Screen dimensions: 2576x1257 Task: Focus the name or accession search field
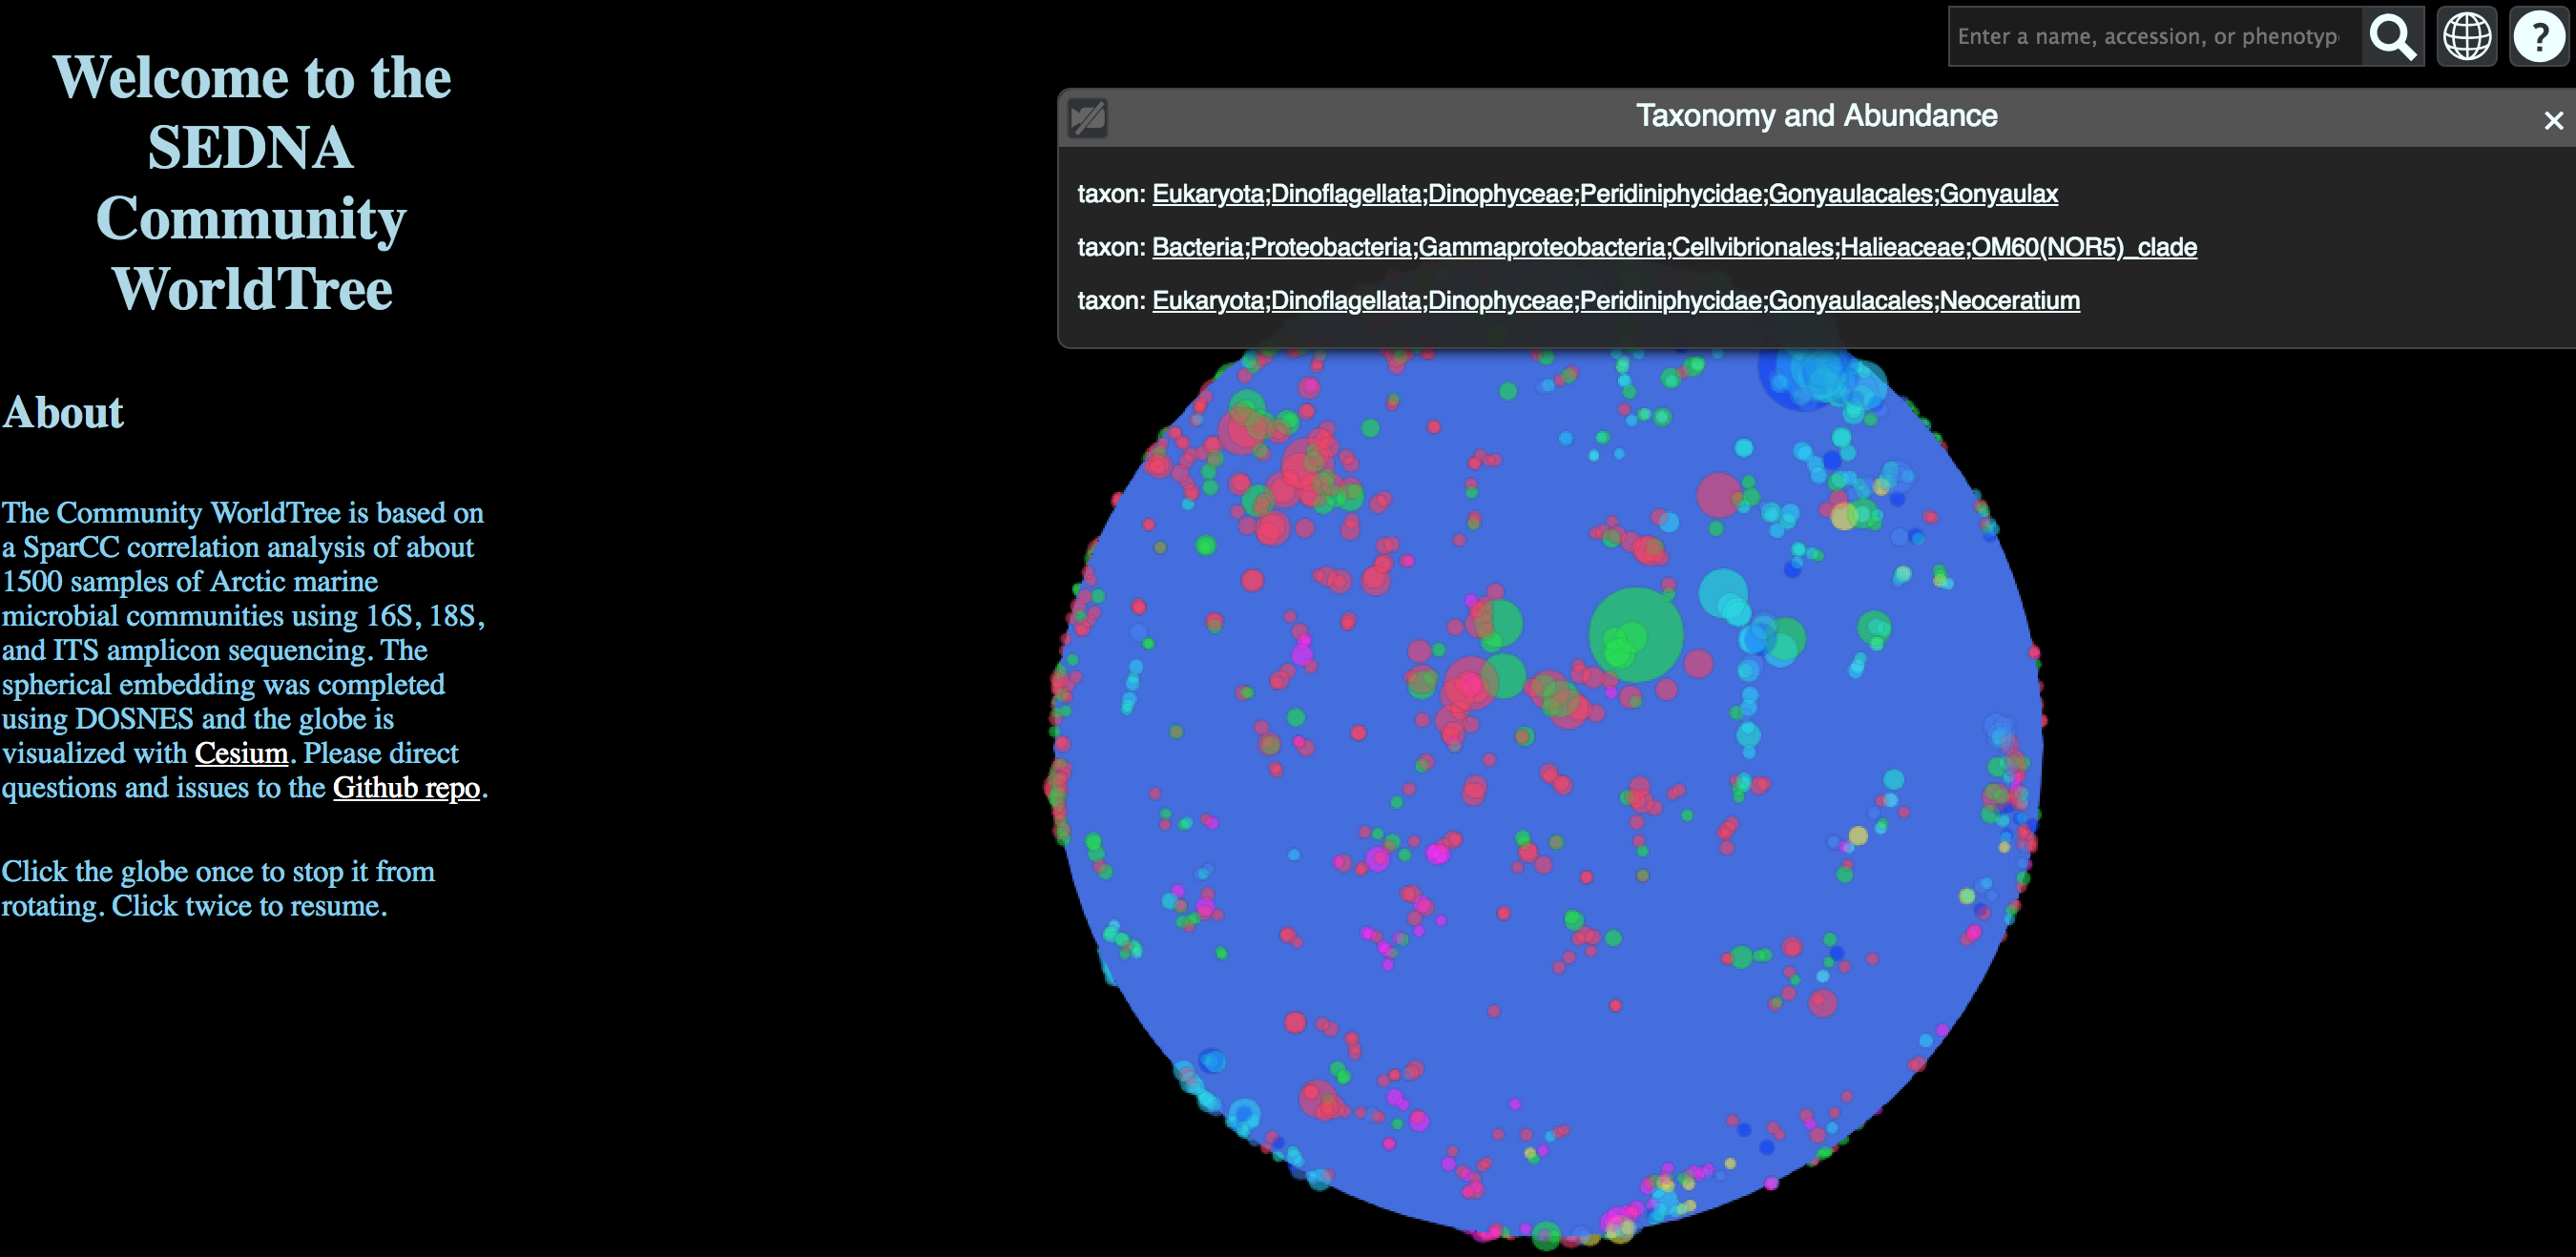2155,37
